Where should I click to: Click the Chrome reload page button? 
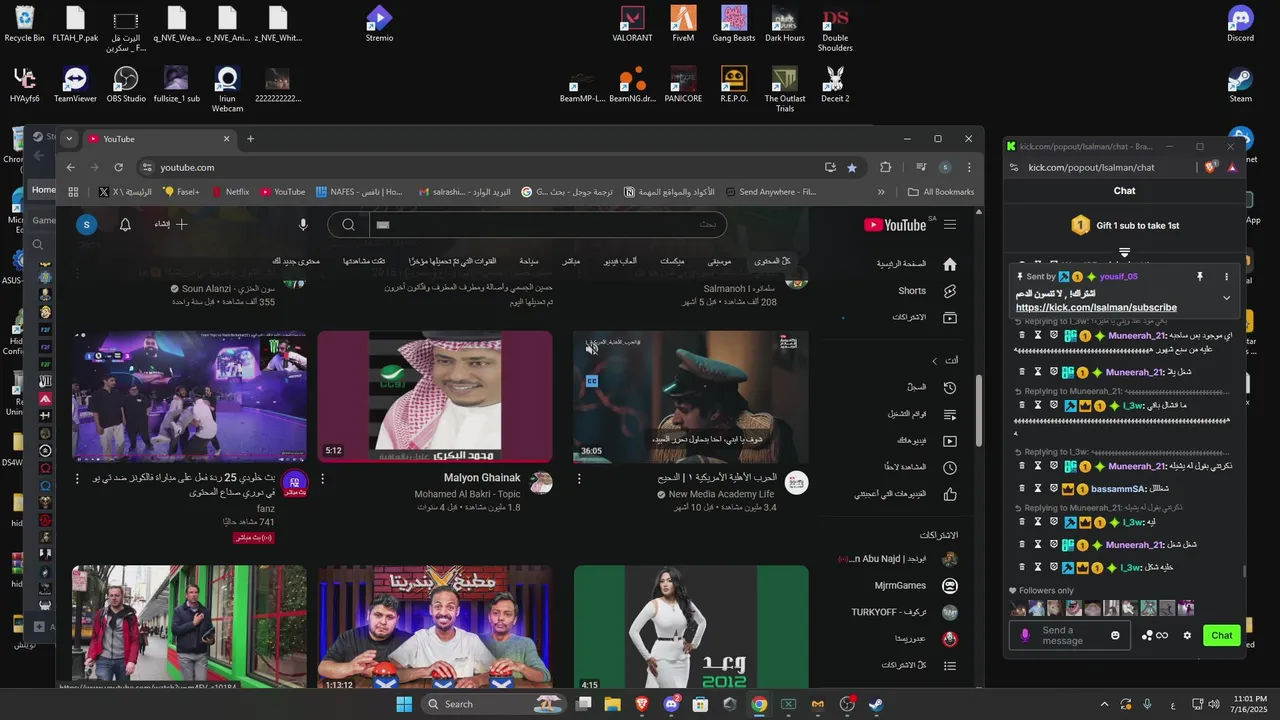(x=118, y=167)
